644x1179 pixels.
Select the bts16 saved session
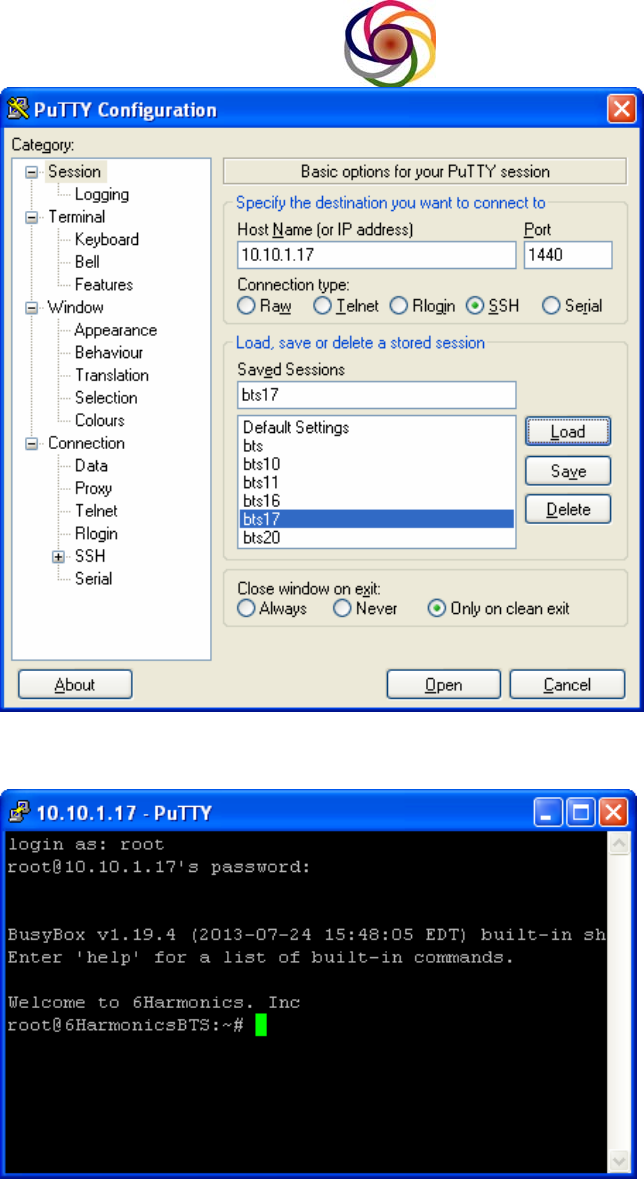pyautogui.click(x=377, y=500)
